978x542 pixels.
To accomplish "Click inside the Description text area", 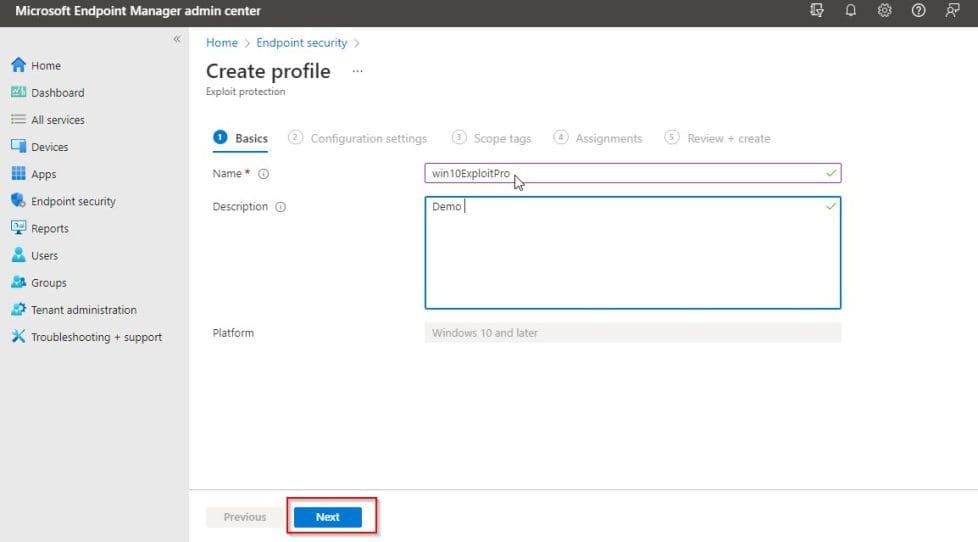I will [x=632, y=253].
